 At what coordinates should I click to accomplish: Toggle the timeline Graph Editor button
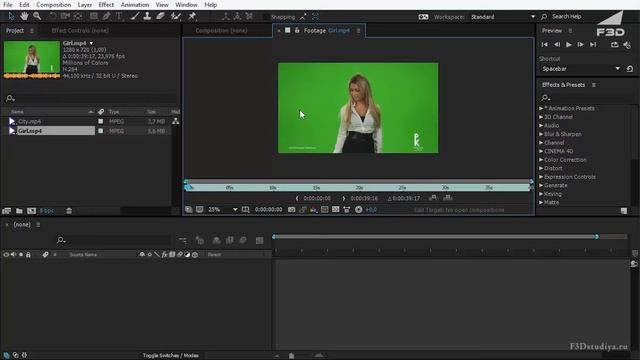pos(260,240)
